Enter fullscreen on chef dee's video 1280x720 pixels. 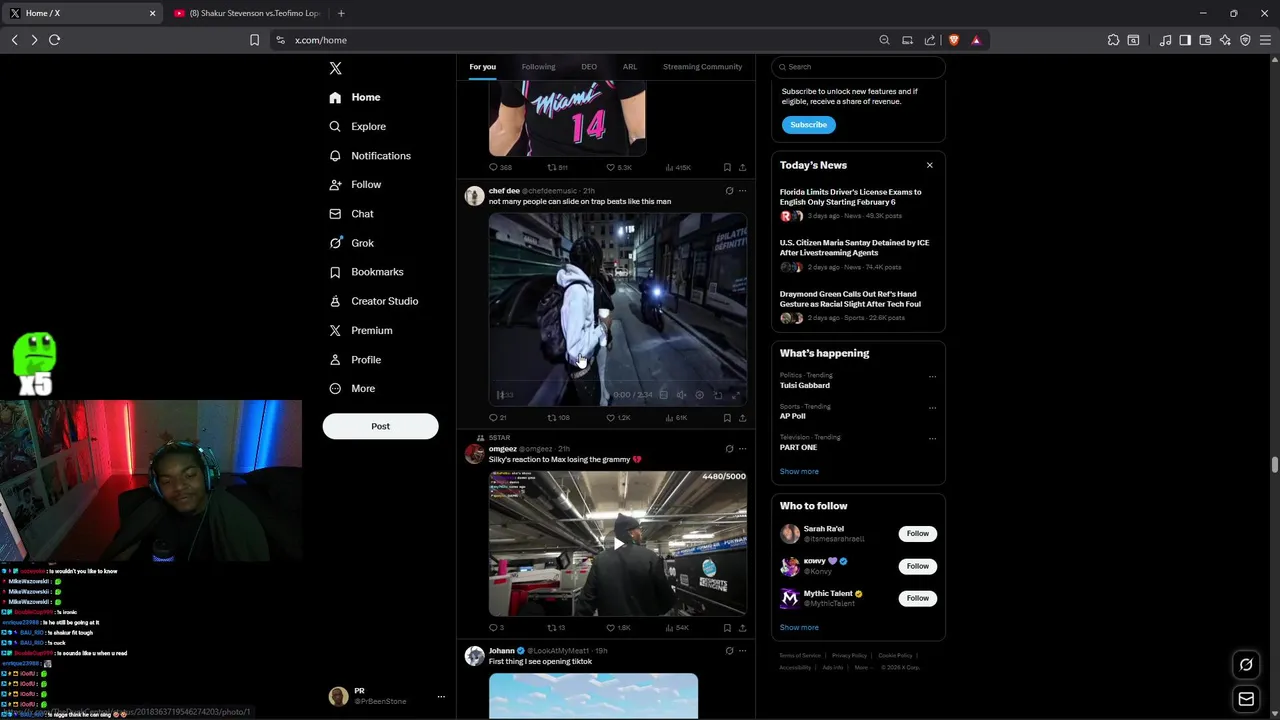coord(735,395)
